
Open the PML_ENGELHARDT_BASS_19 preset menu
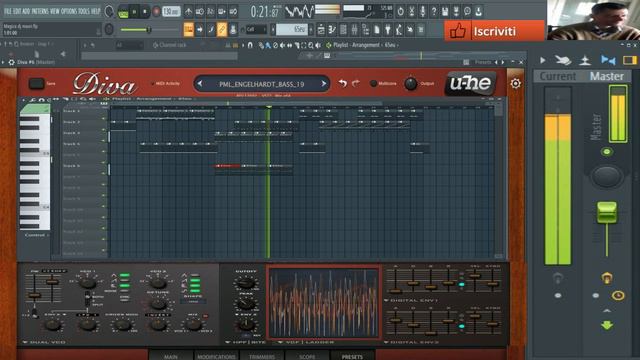(x=261, y=84)
